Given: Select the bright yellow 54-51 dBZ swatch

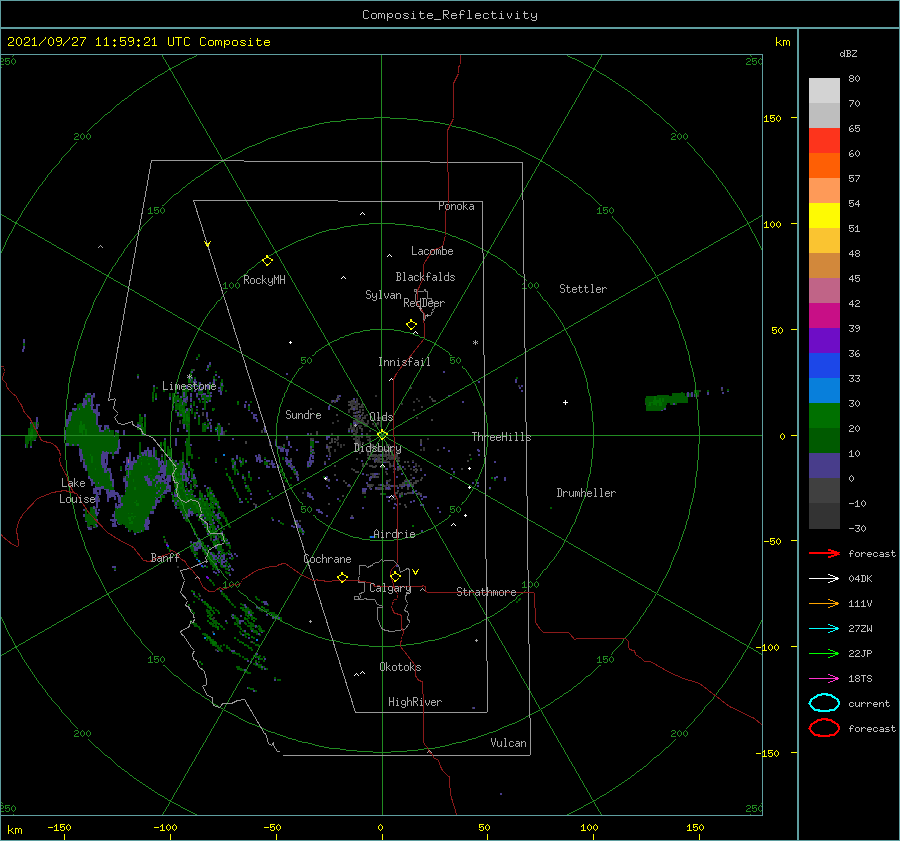Looking at the screenshot, I should [x=824, y=215].
